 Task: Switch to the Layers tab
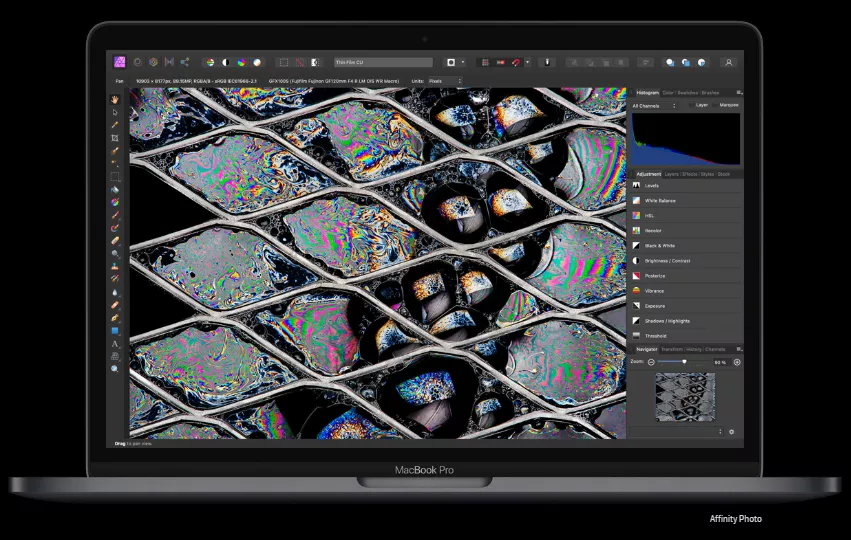[x=671, y=174]
